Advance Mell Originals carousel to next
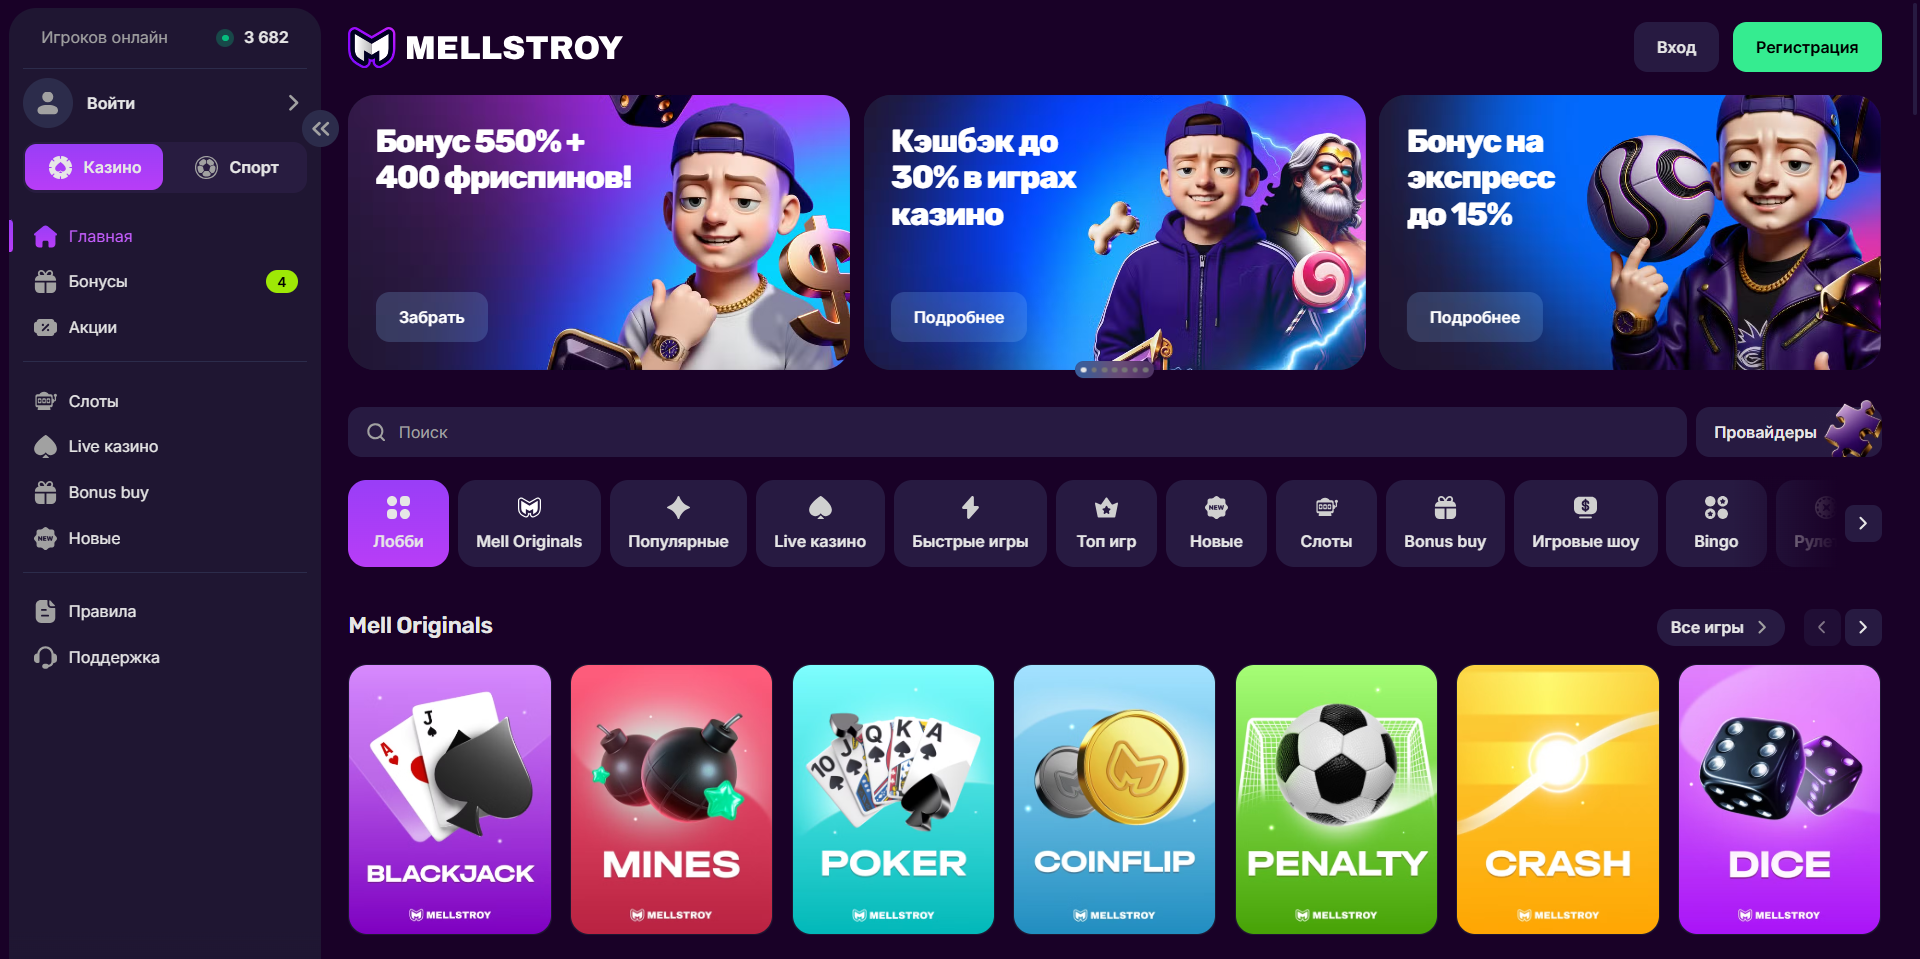 coord(1863,627)
